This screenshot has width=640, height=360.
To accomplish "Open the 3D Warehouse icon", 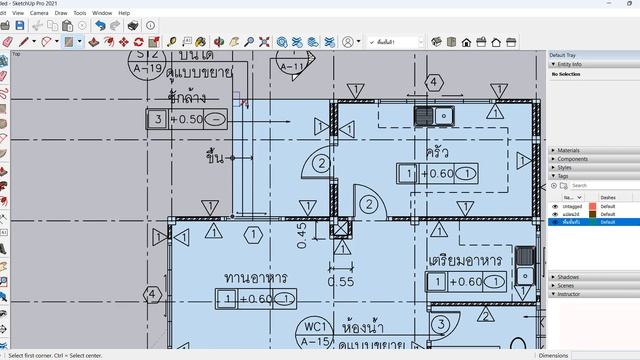I will pos(282,42).
